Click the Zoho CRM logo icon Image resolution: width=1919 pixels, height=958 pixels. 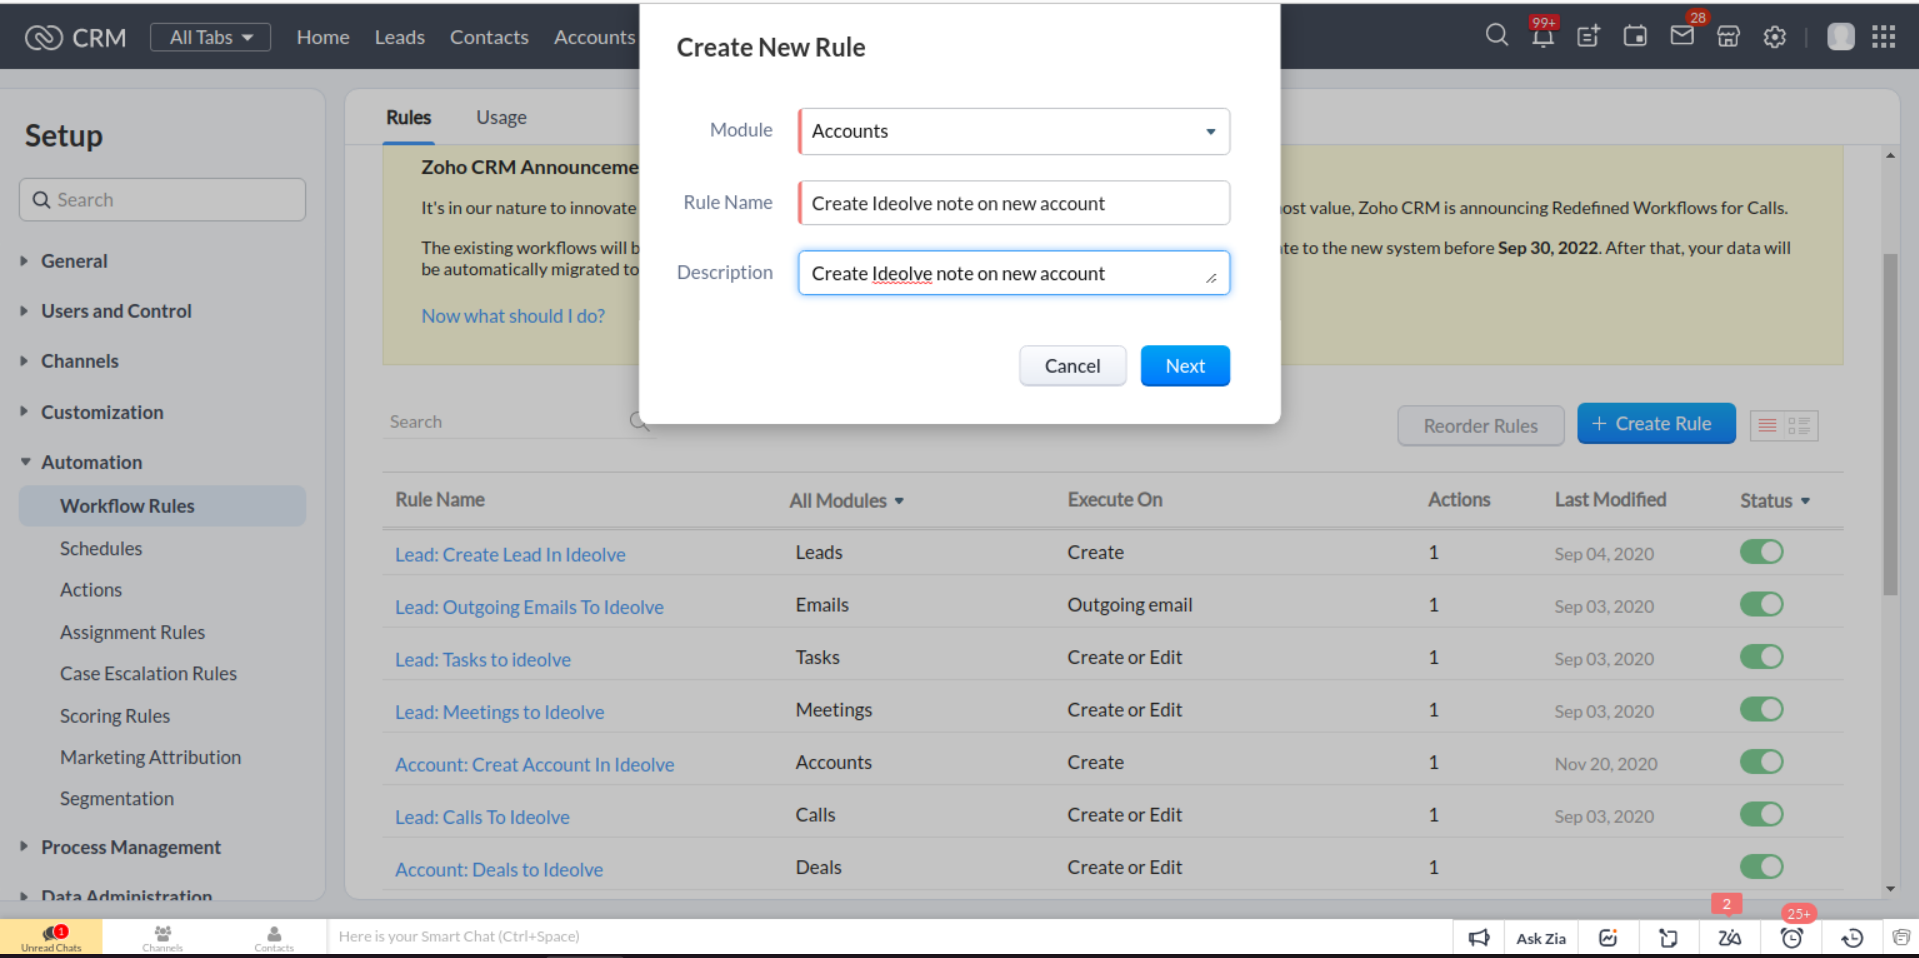[x=43, y=38]
